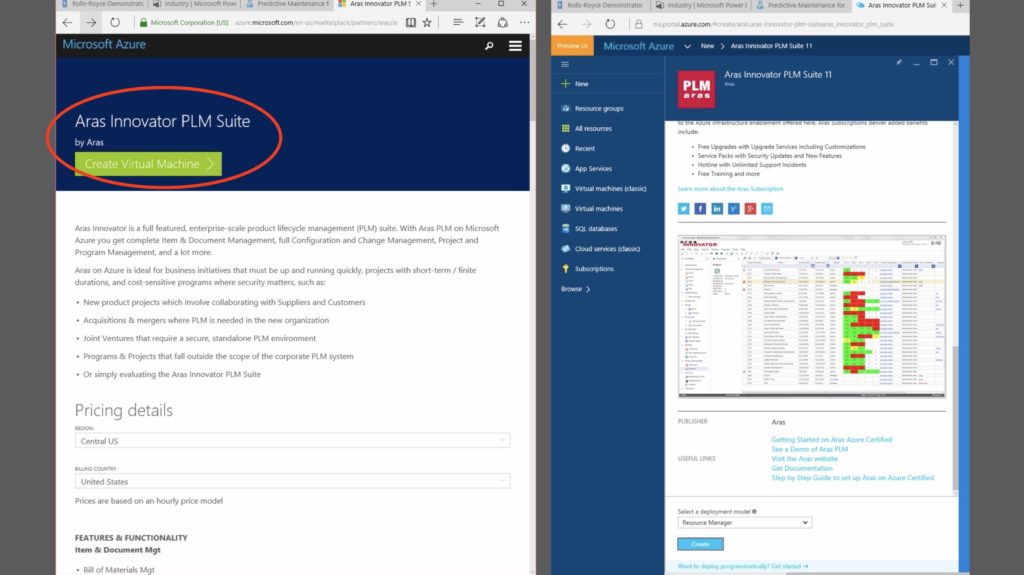Click the search magnifier on Azure marketplace page

point(489,46)
